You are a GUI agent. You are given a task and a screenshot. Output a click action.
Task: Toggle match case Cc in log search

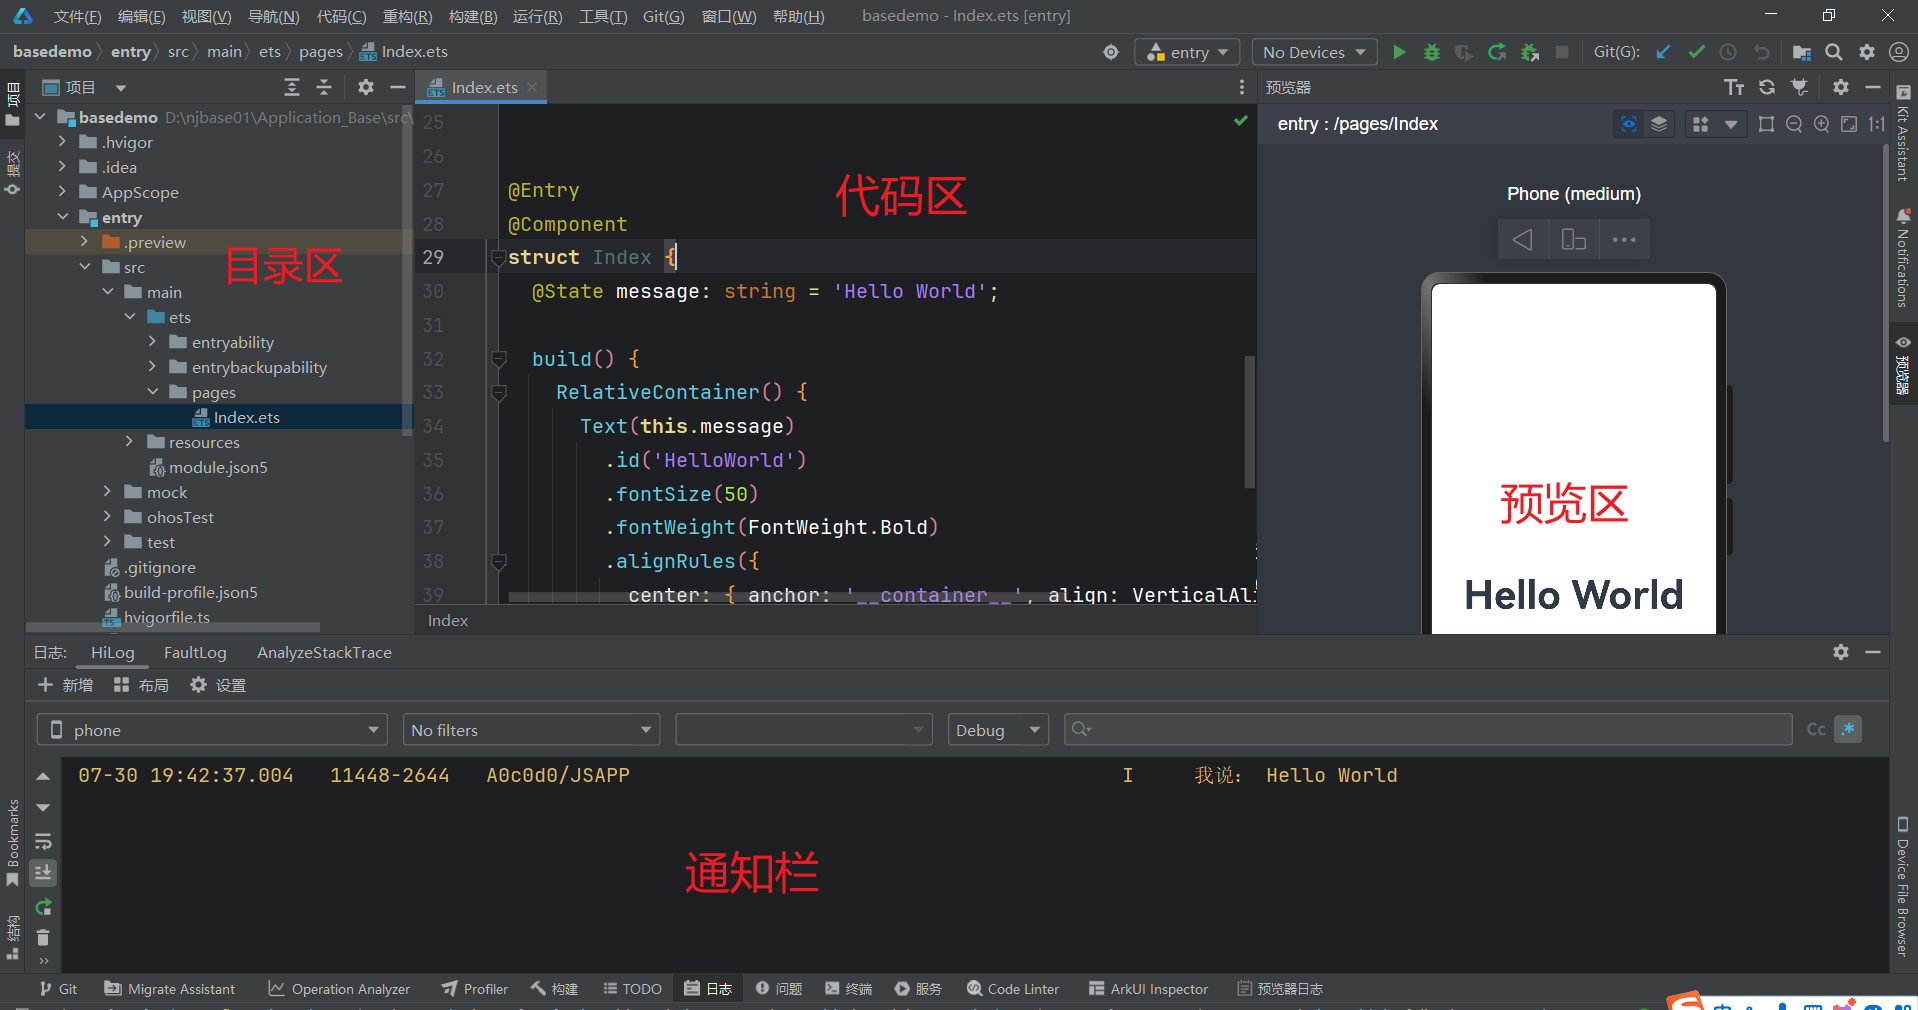tap(1816, 729)
